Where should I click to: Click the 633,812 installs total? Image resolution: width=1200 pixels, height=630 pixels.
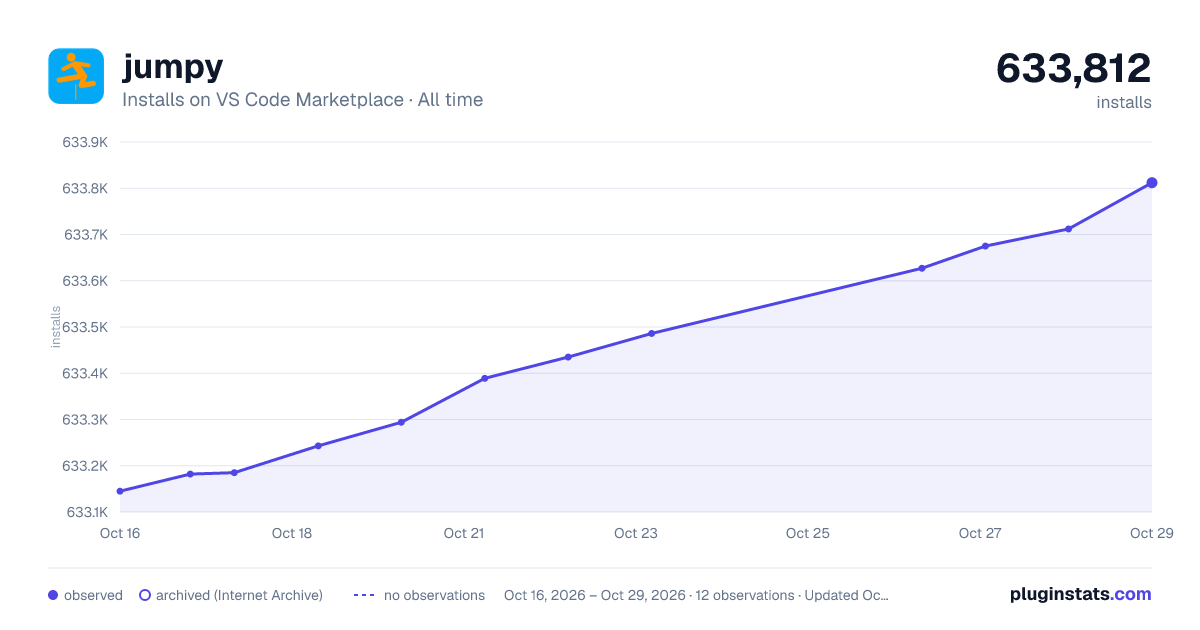(x=1074, y=69)
